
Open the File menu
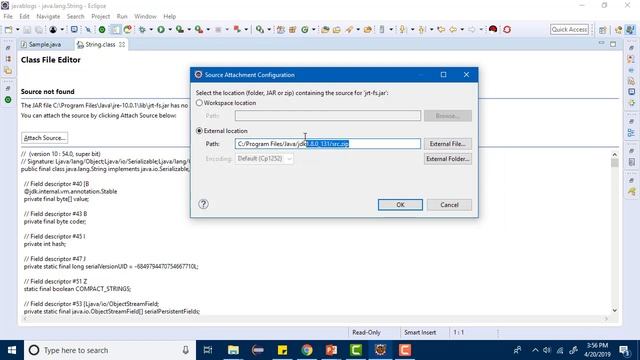pyautogui.click(x=8, y=16)
